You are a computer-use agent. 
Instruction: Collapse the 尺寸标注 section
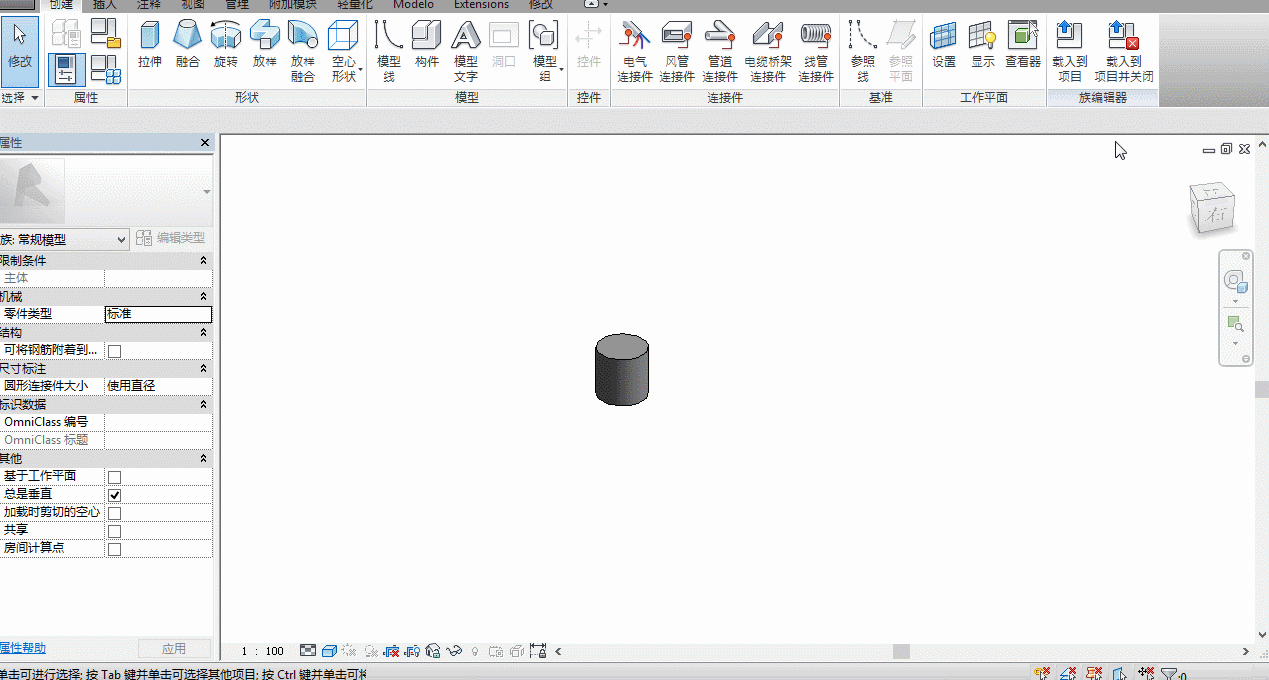203,369
